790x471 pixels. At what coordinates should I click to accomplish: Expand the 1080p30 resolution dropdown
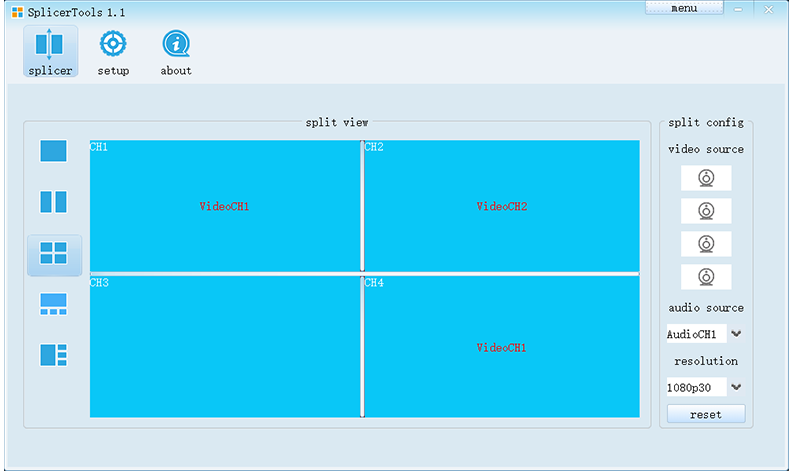[737, 387]
